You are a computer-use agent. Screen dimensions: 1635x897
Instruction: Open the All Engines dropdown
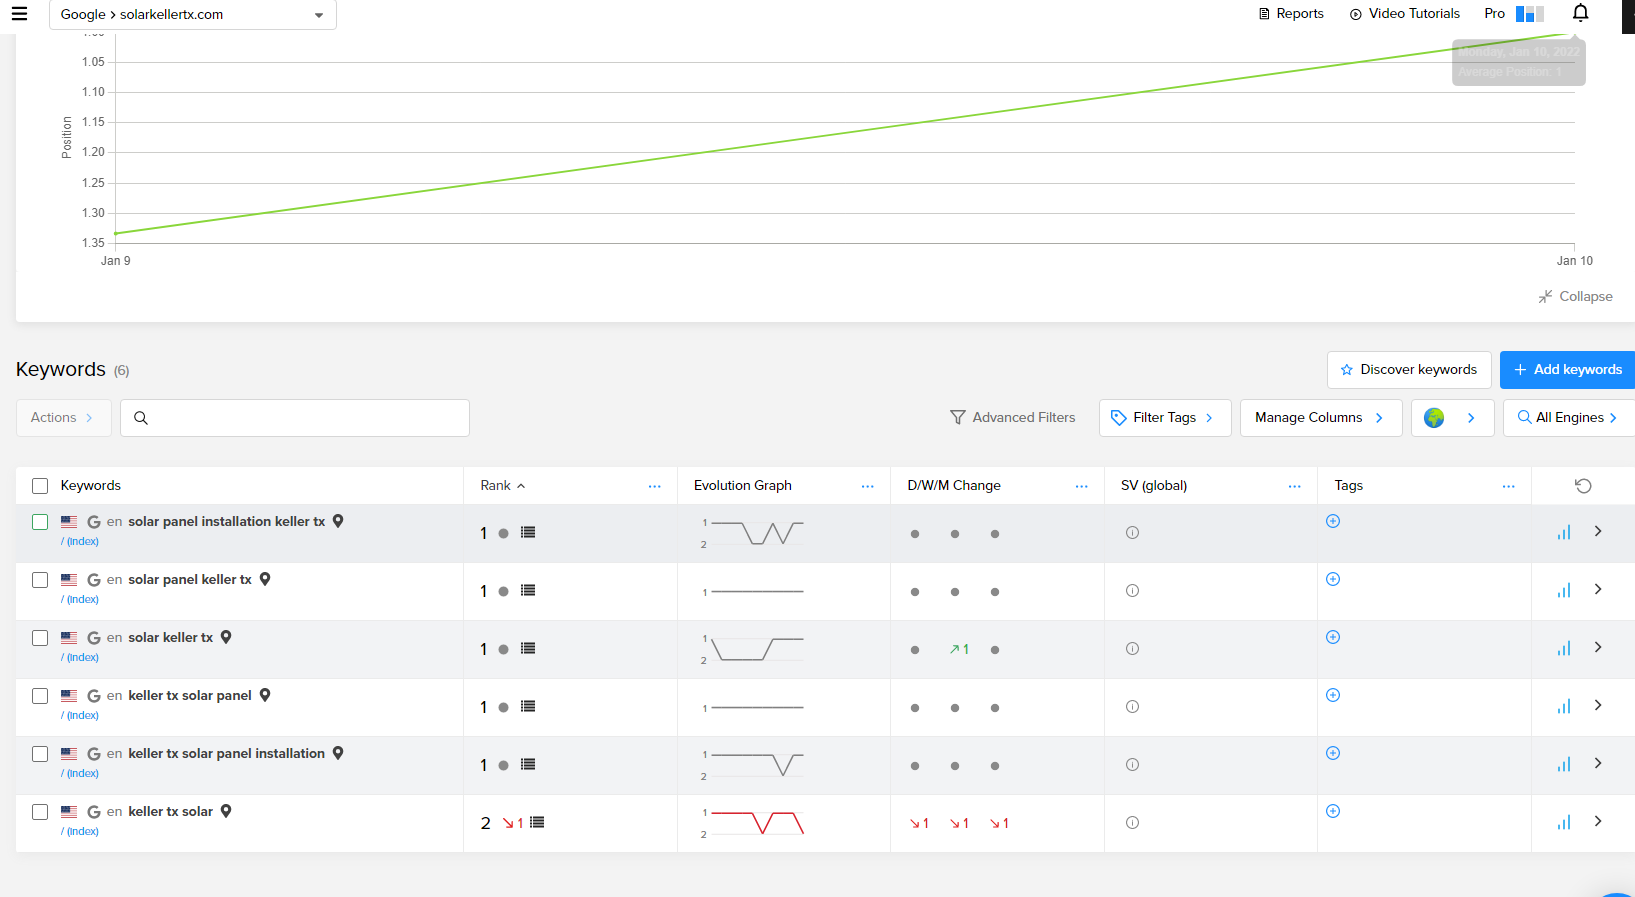point(1568,418)
